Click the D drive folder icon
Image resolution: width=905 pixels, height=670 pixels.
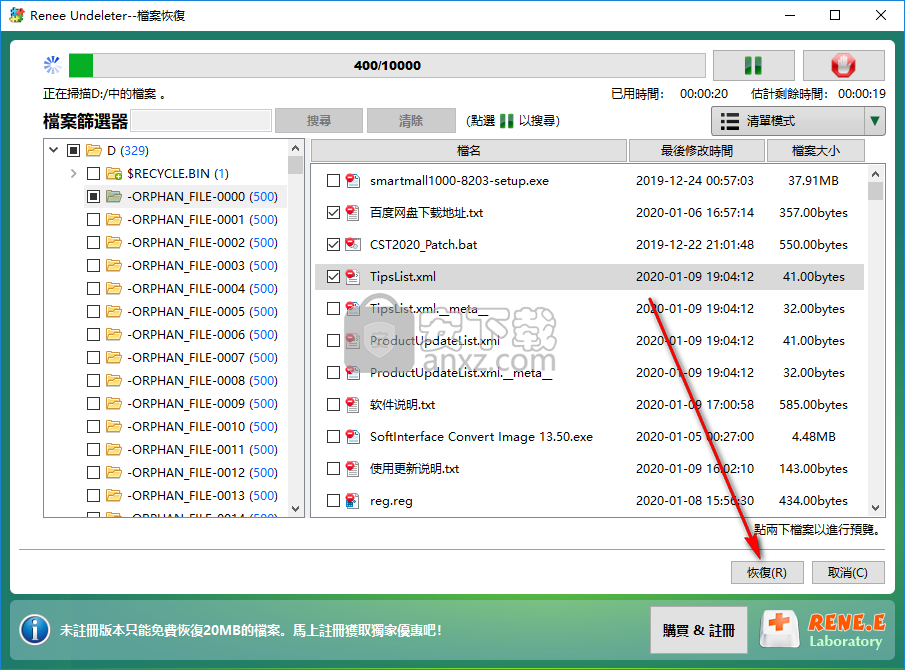point(94,151)
